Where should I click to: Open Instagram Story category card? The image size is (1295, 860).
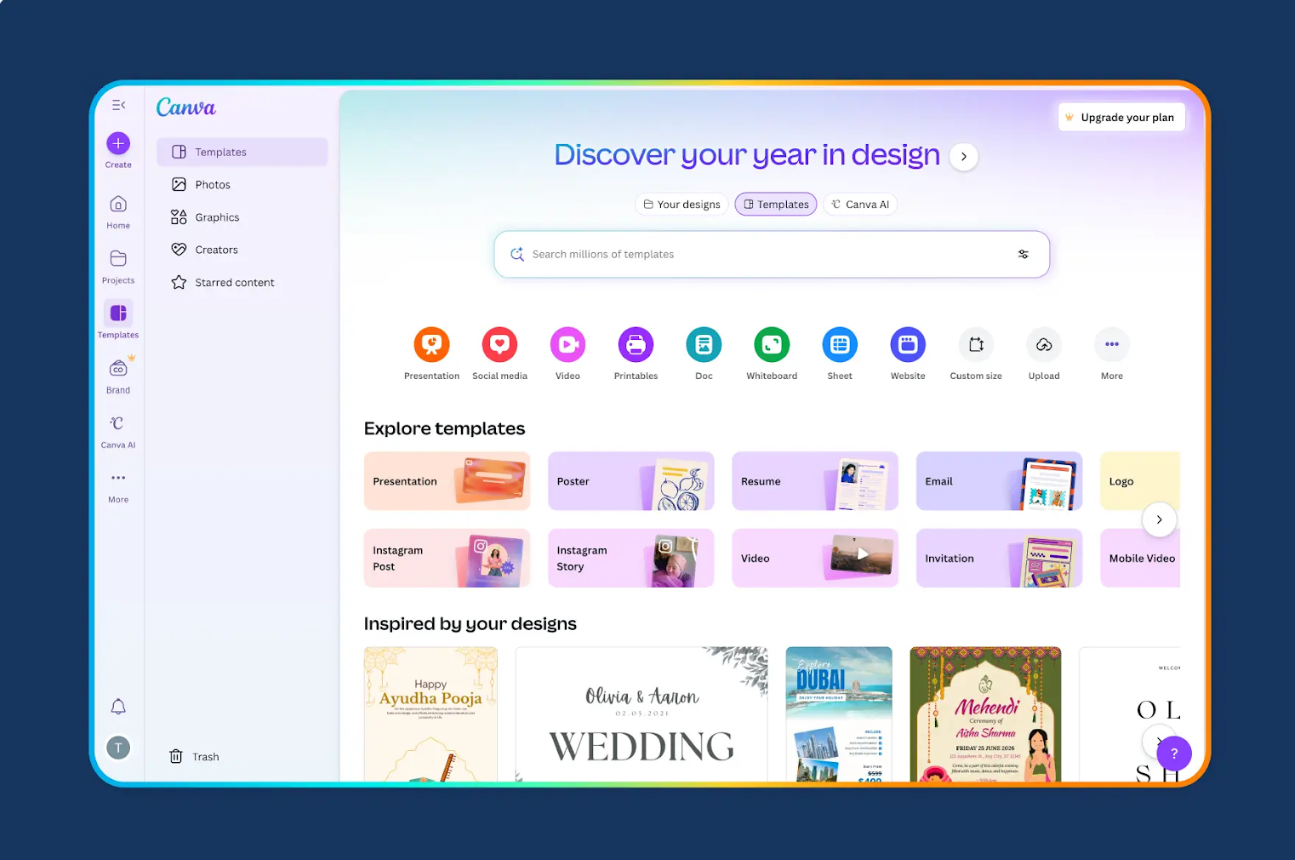[x=631, y=558]
